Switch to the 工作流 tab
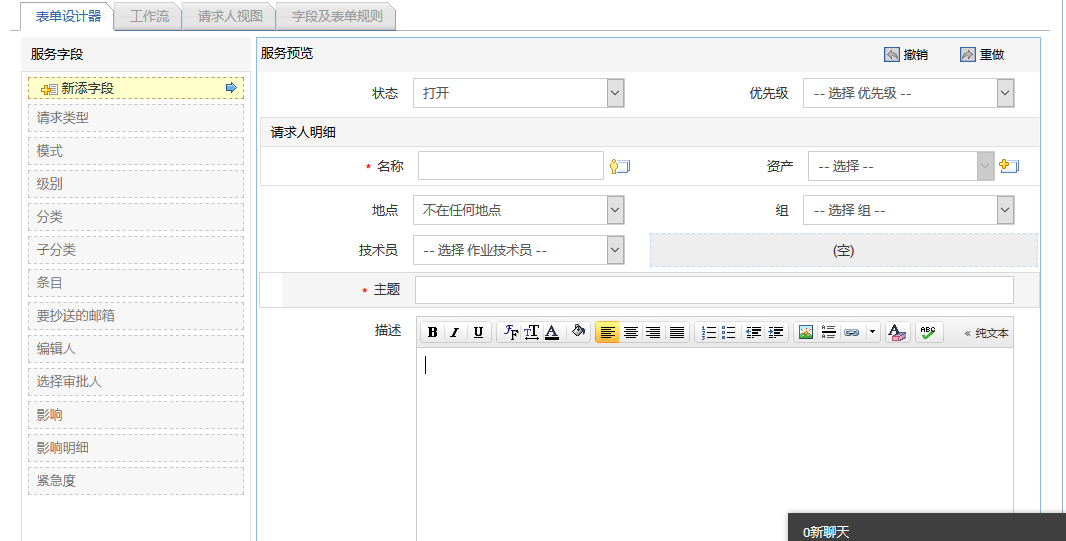This screenshot has height=541, width=1066. point(149,16)
